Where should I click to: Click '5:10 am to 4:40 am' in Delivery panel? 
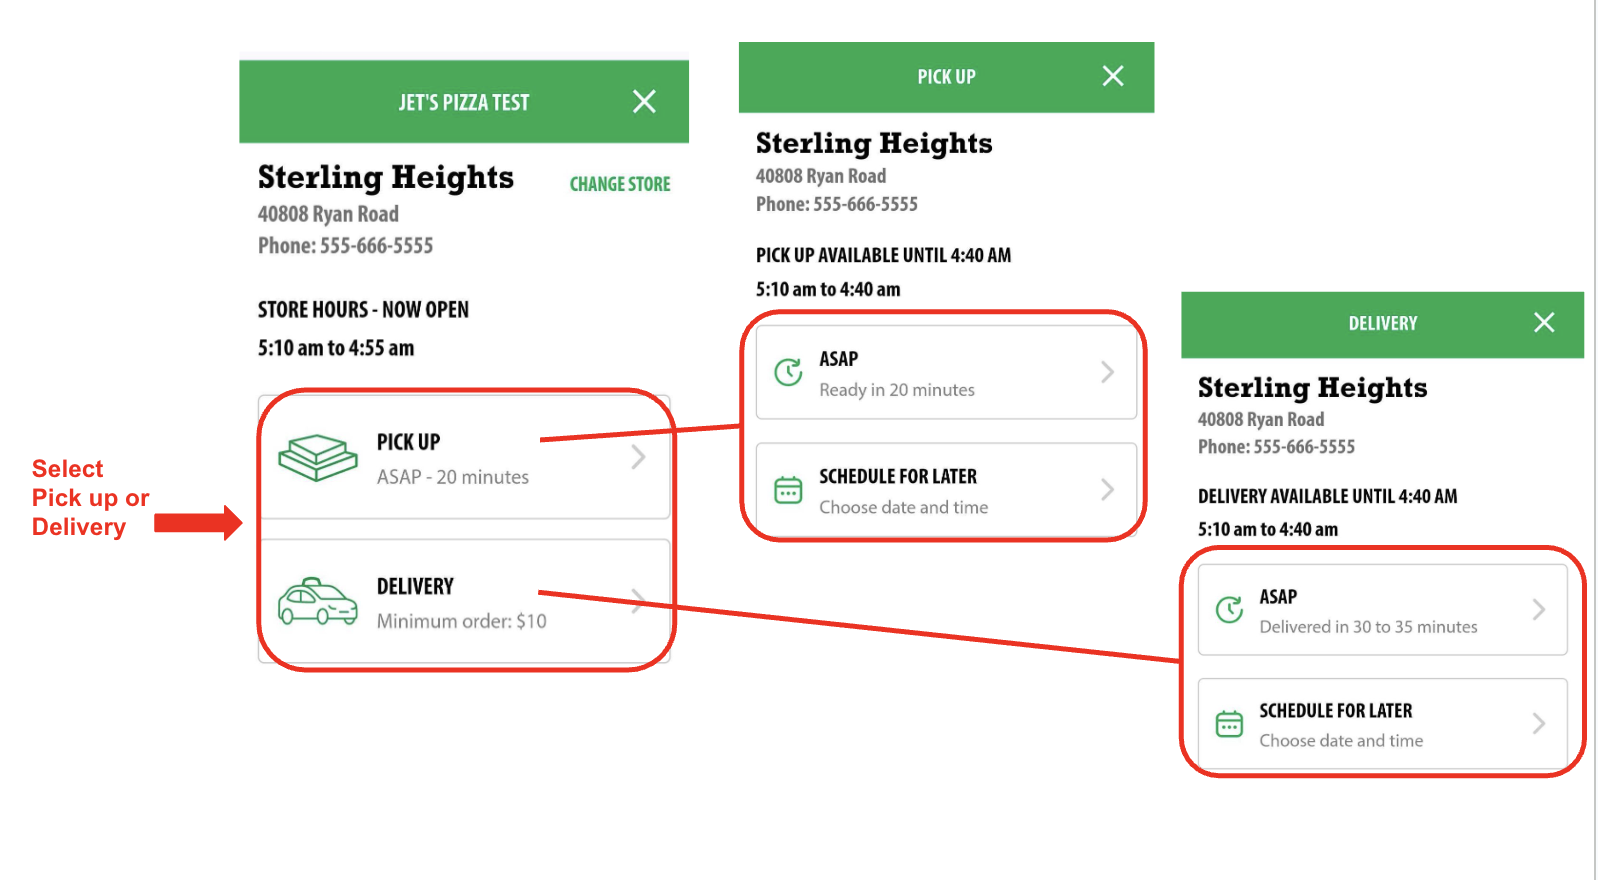tap(1268, 529)
